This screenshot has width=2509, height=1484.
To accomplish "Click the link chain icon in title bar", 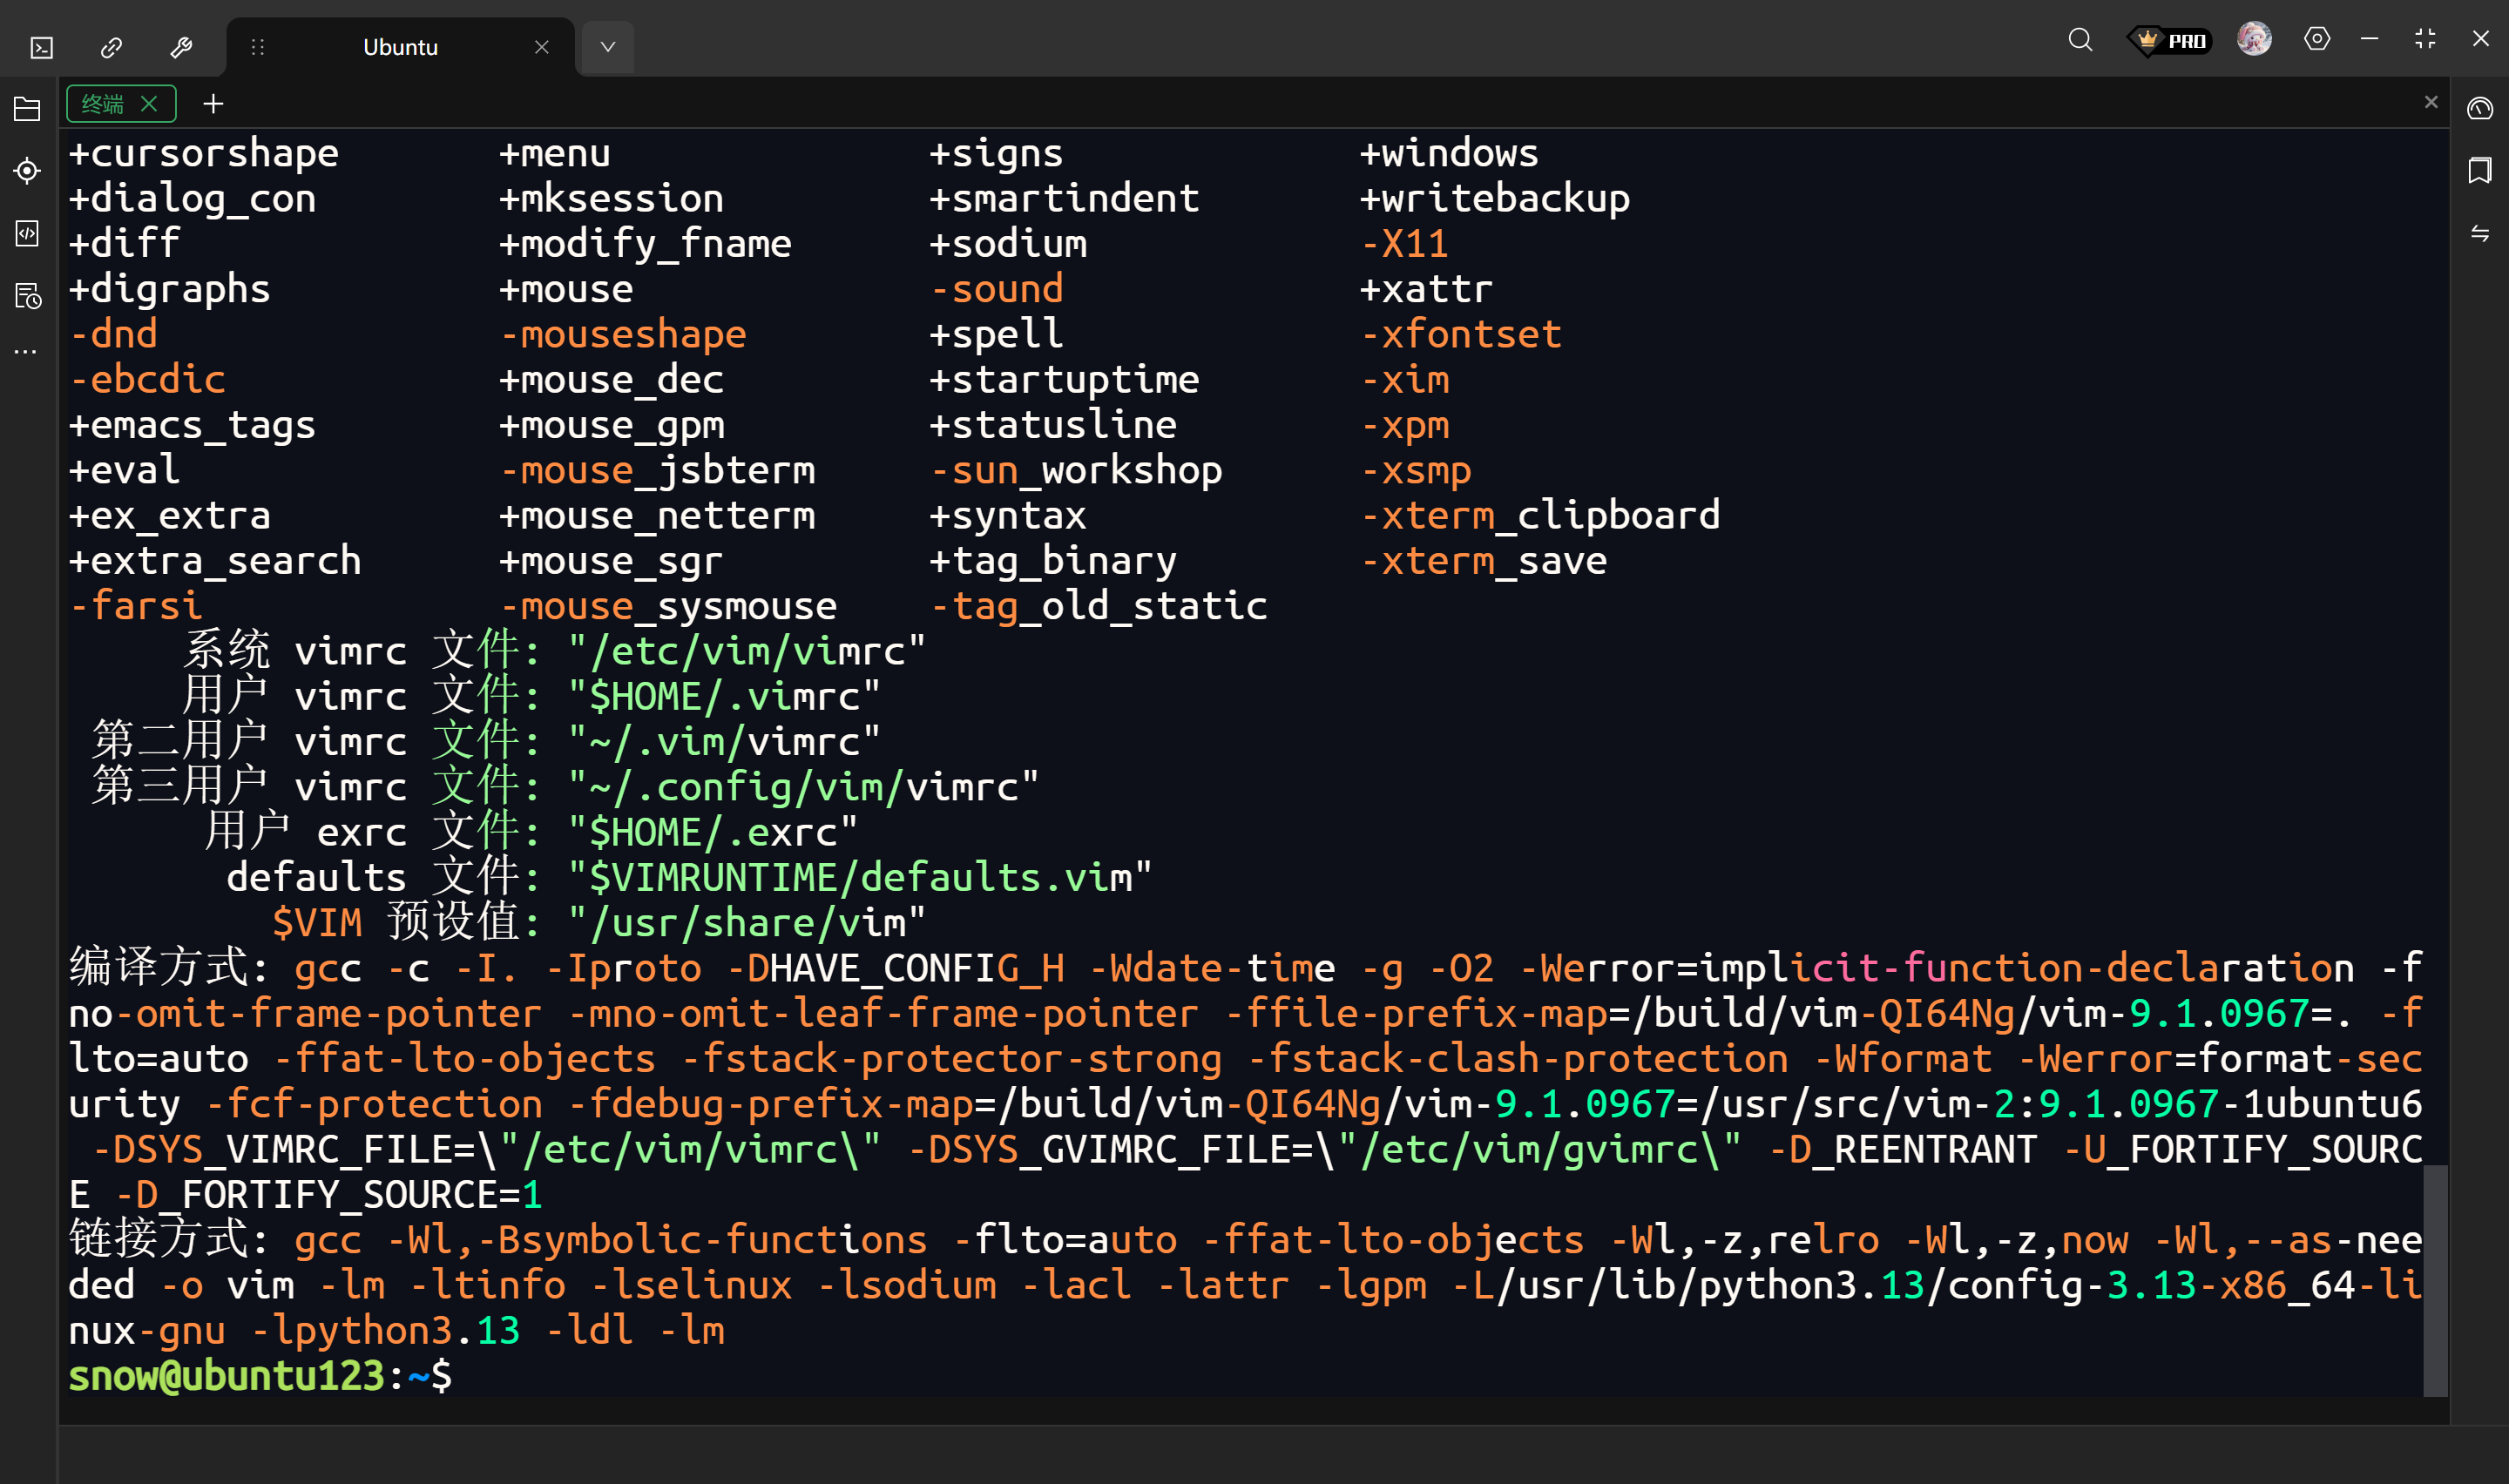I will 111,47.
